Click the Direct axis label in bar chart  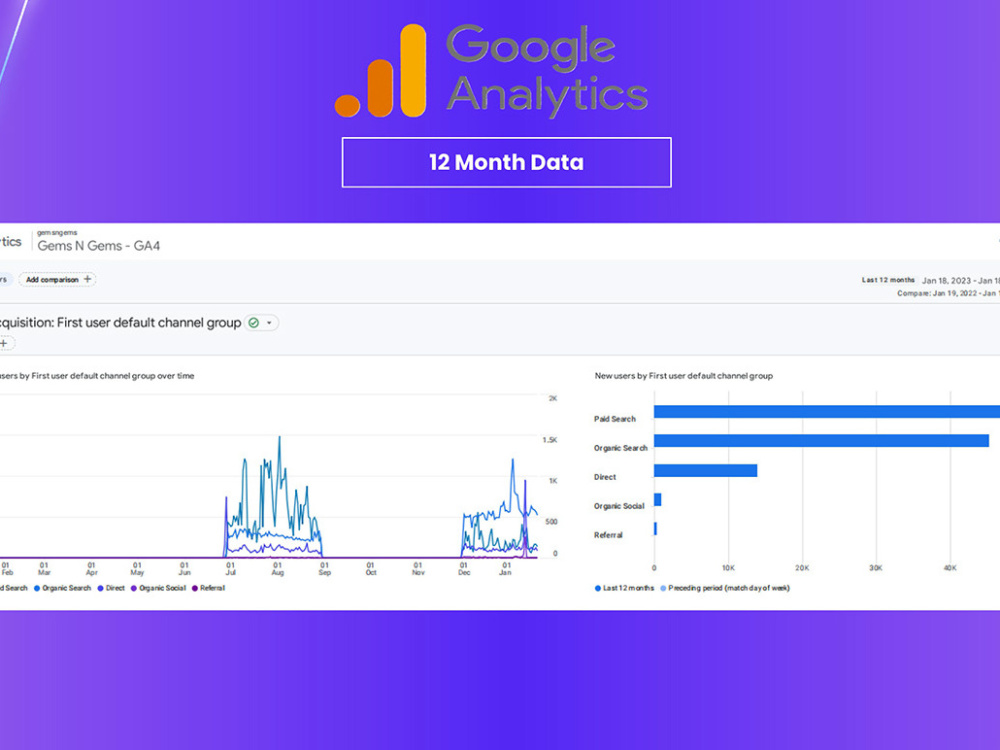click(605, 477)
